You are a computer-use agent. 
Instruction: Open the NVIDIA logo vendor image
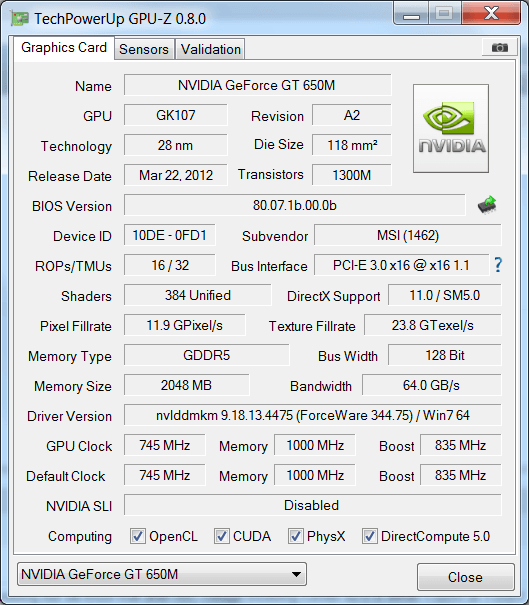click(x=451, y=128)
